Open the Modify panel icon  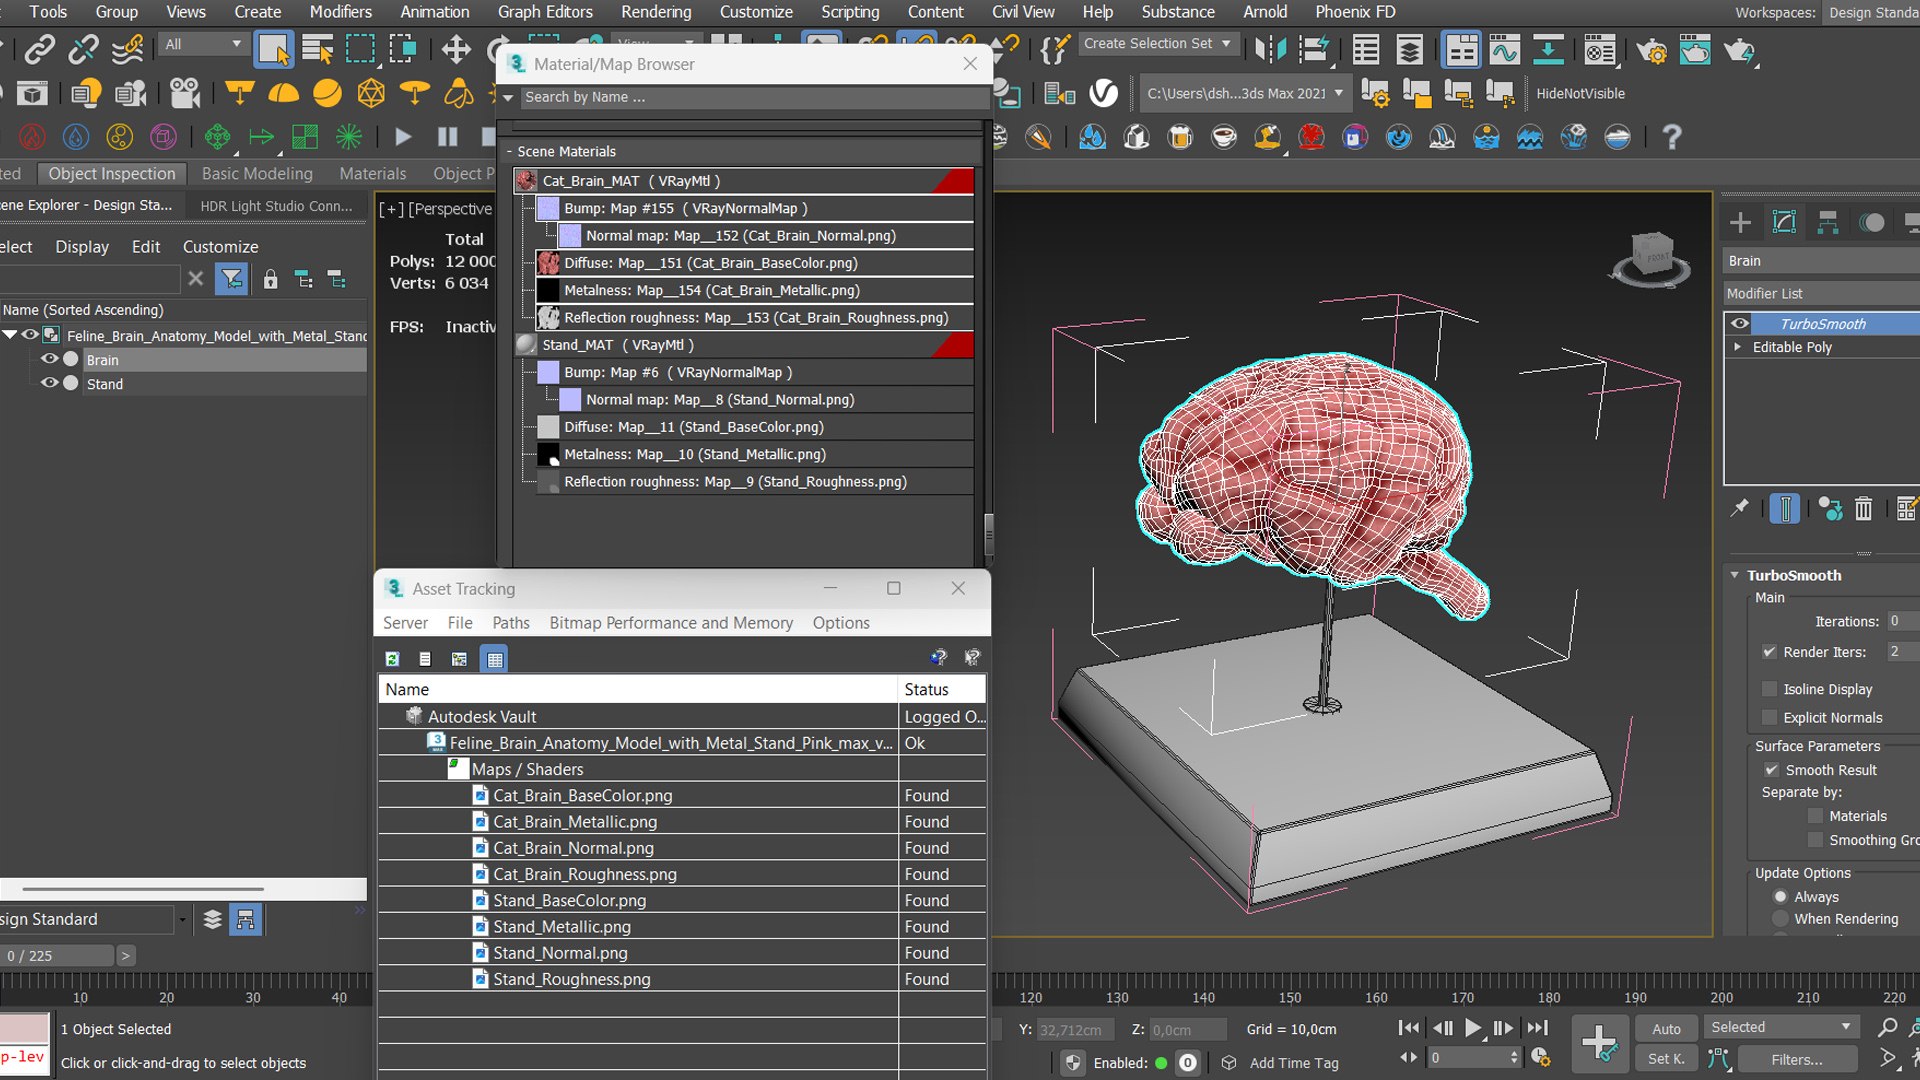(1784, 222)
